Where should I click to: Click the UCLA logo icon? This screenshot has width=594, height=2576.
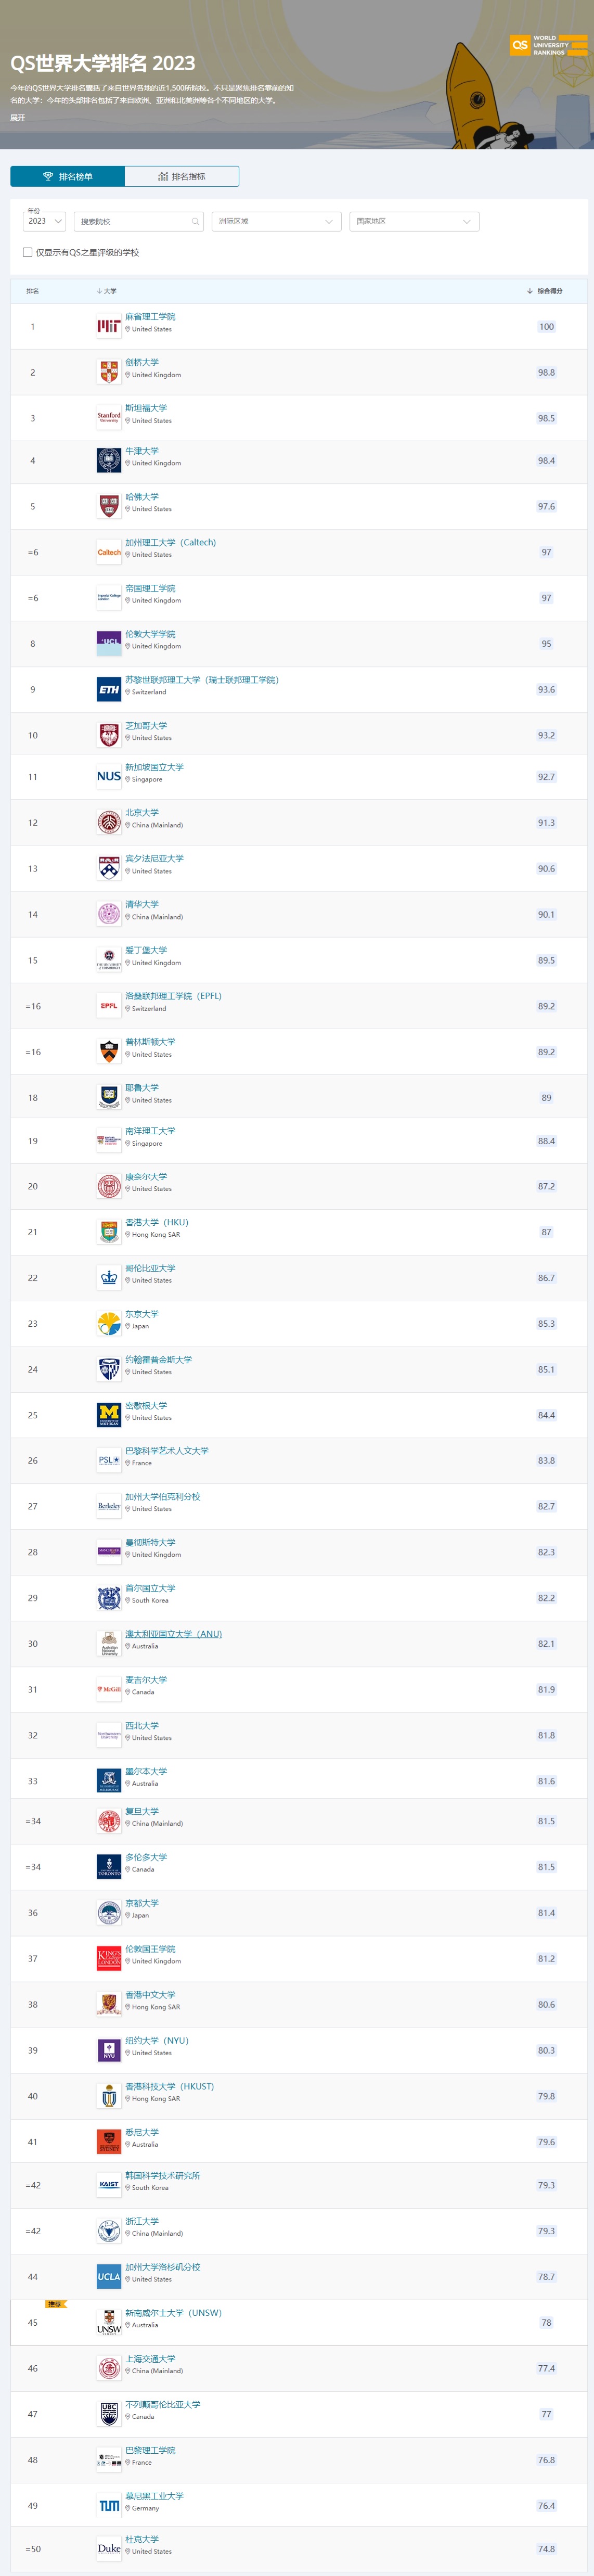pos(108,2276)
